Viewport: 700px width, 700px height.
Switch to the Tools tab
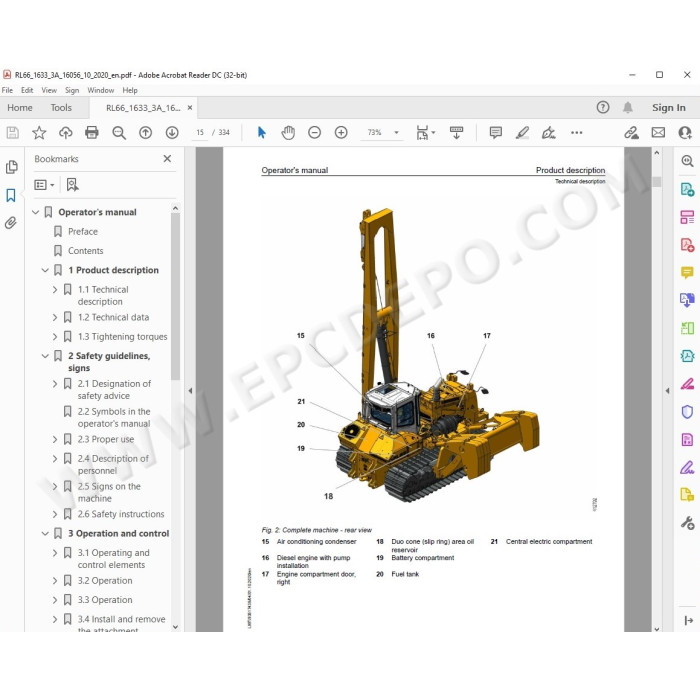[61, 108]
